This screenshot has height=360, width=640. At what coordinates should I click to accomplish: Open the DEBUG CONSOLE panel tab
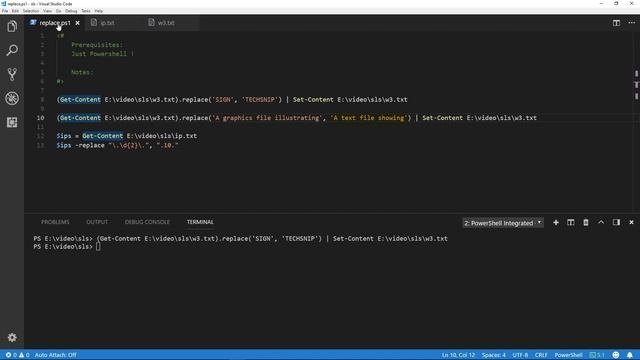[147, 222]
